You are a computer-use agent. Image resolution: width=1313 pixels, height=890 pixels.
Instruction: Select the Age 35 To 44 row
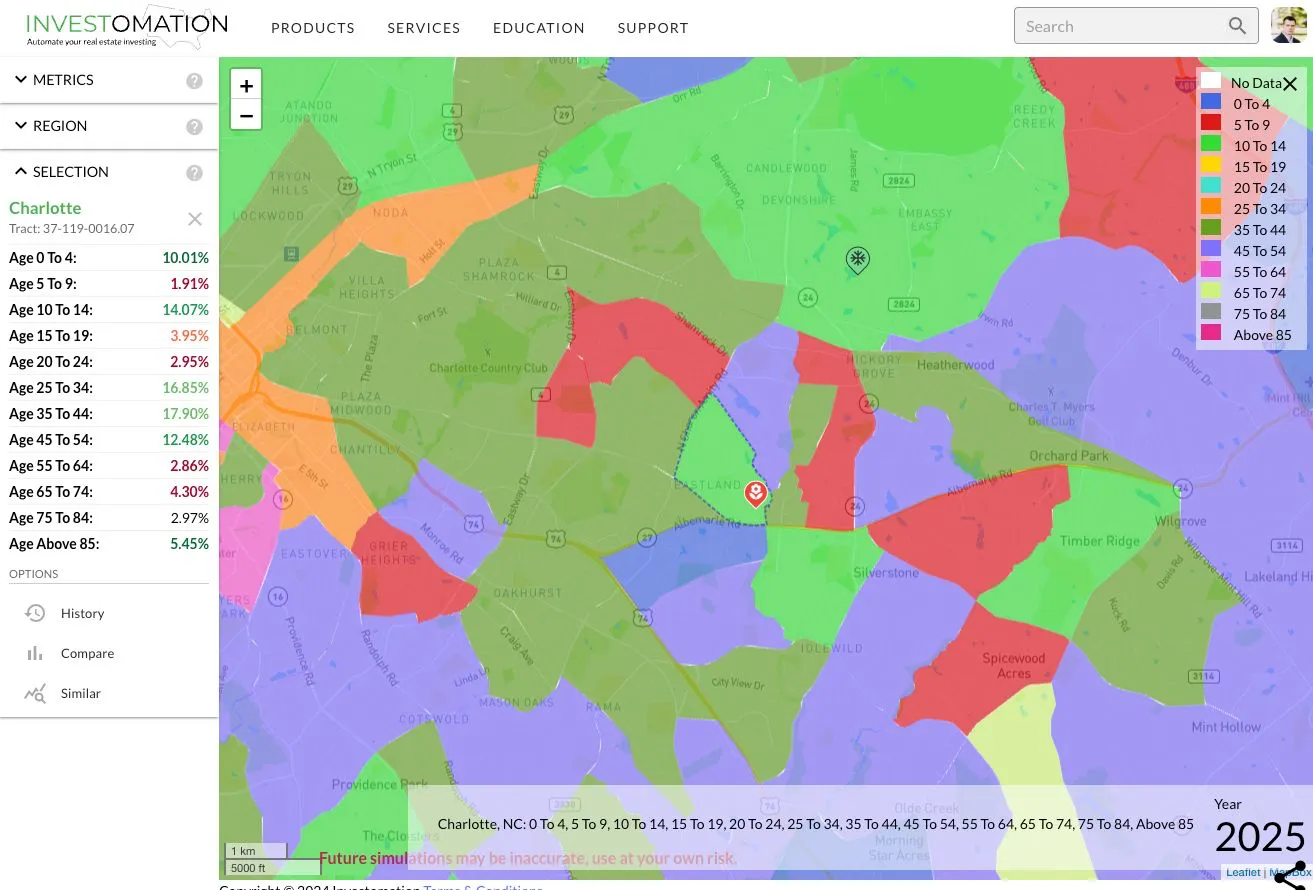coord(109,414)
